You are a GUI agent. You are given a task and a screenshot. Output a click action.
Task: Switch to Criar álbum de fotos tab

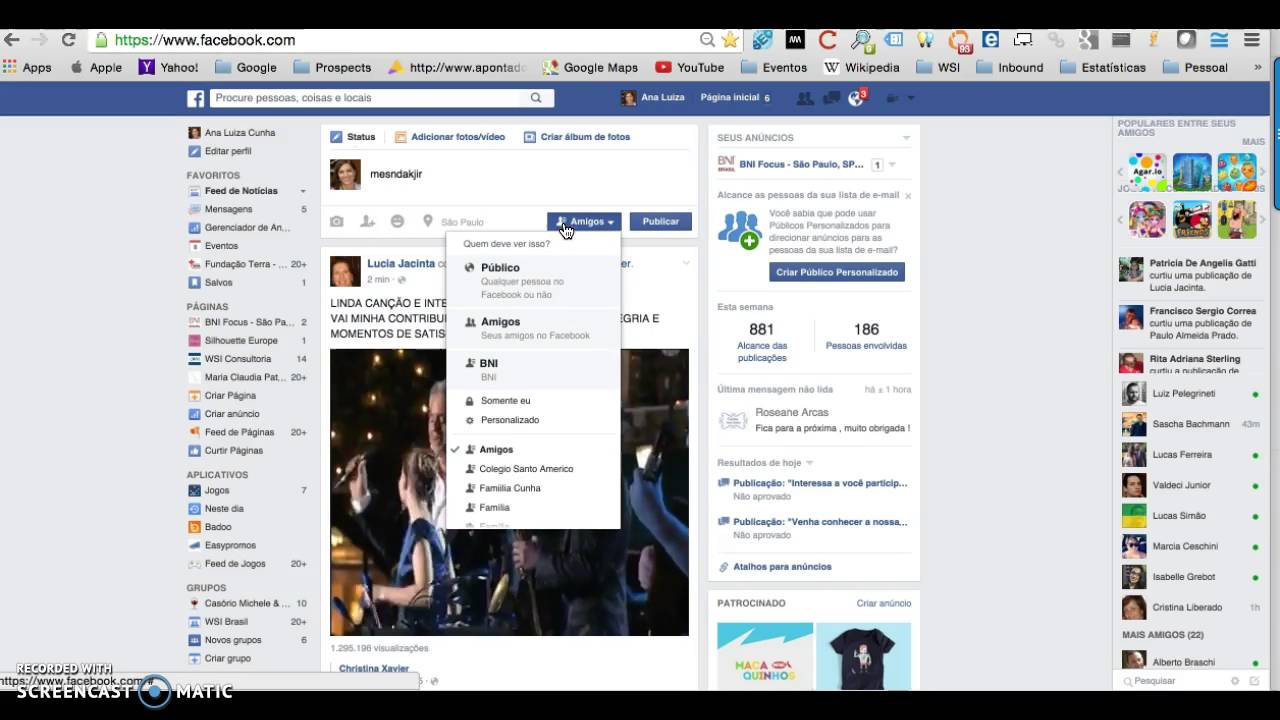[x=577, y=137]
